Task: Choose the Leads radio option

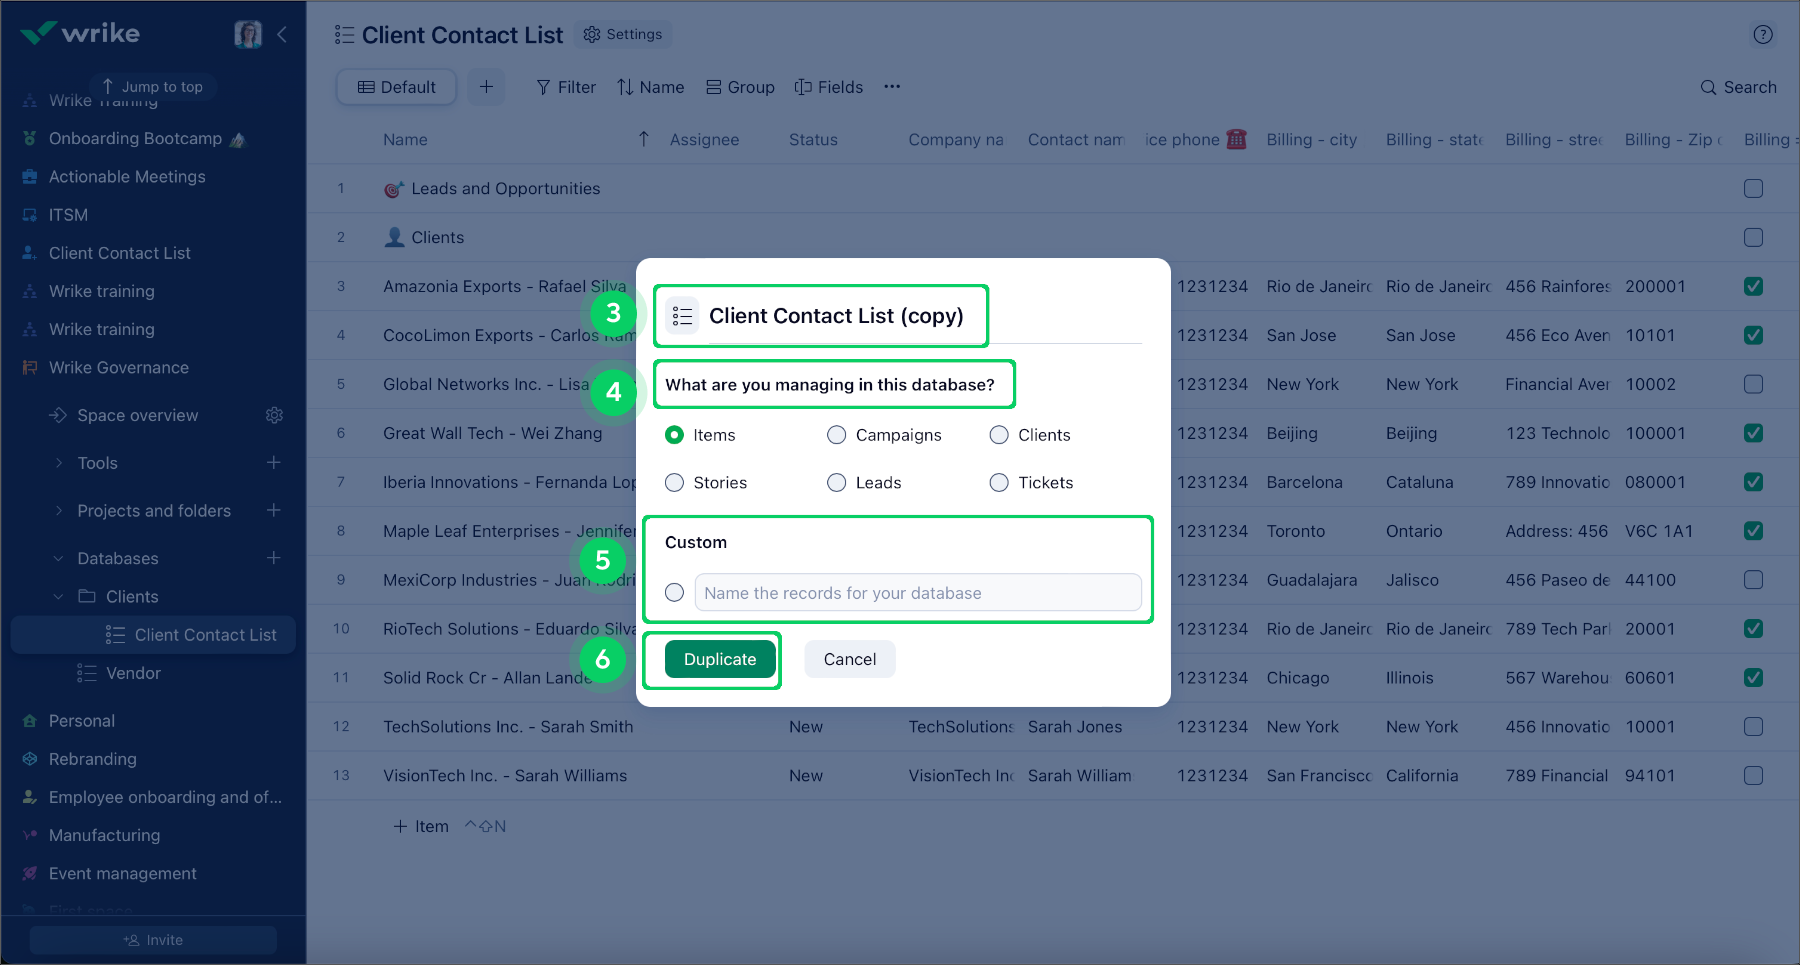Action: (837, 483)
